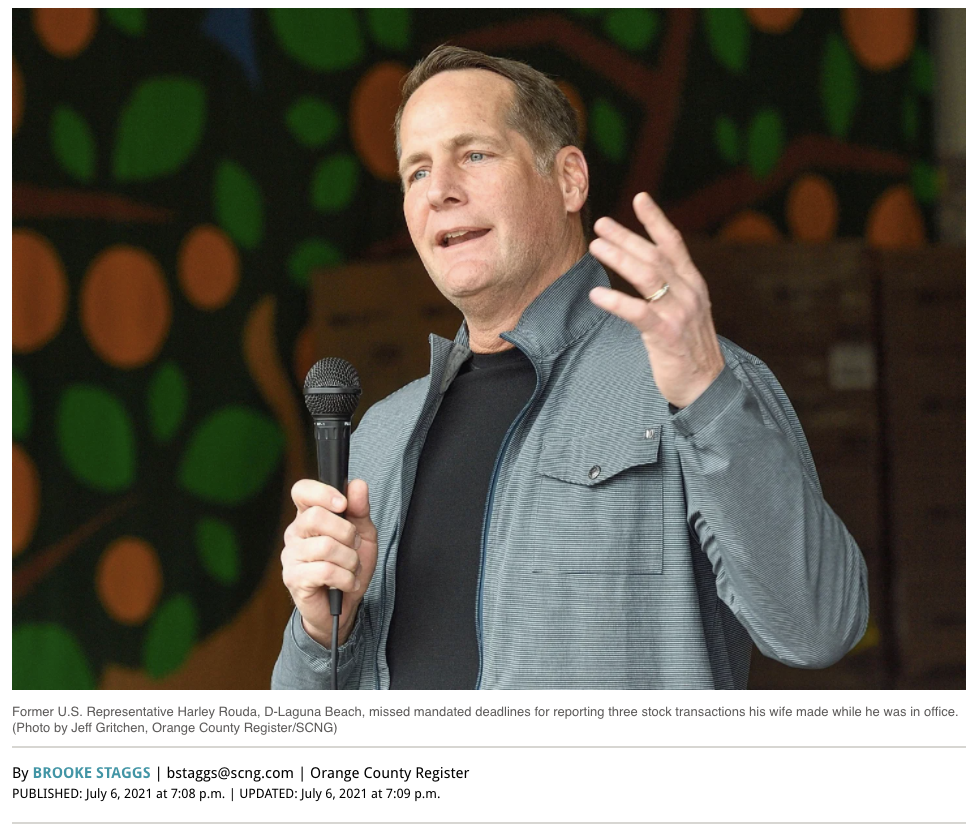
Task: Click the bstaggs@scng.com email address
Action: (230, 773)
